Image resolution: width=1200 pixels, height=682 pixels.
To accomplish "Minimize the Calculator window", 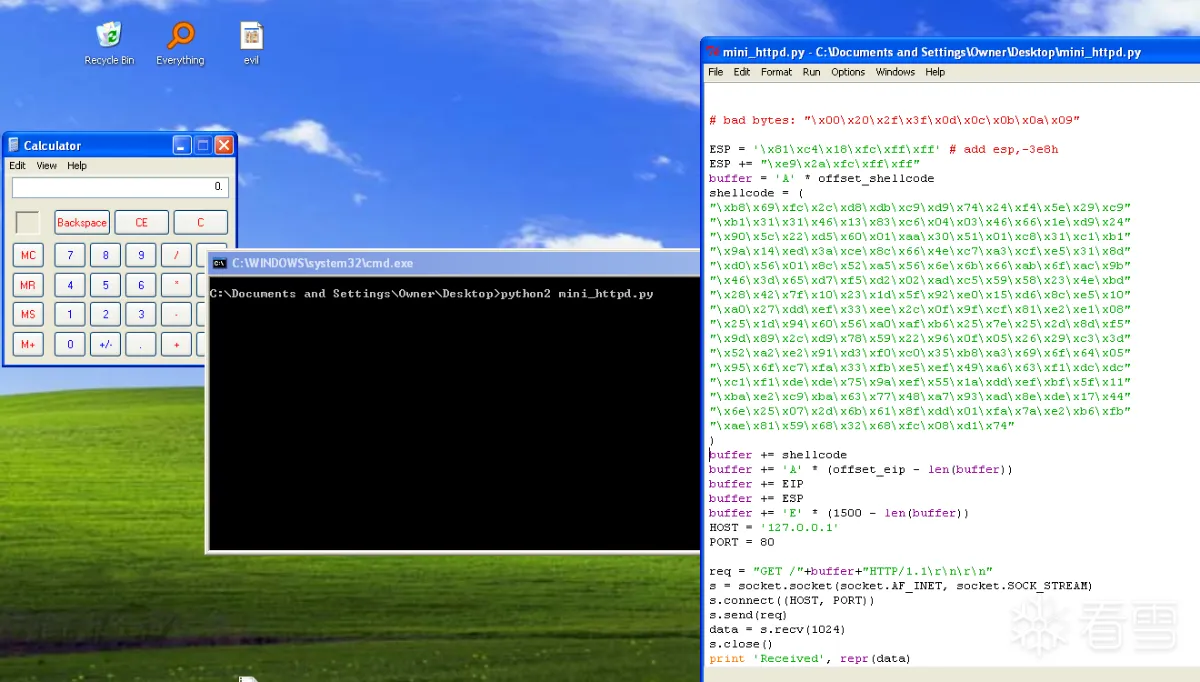I will click(x=181, y=146).
